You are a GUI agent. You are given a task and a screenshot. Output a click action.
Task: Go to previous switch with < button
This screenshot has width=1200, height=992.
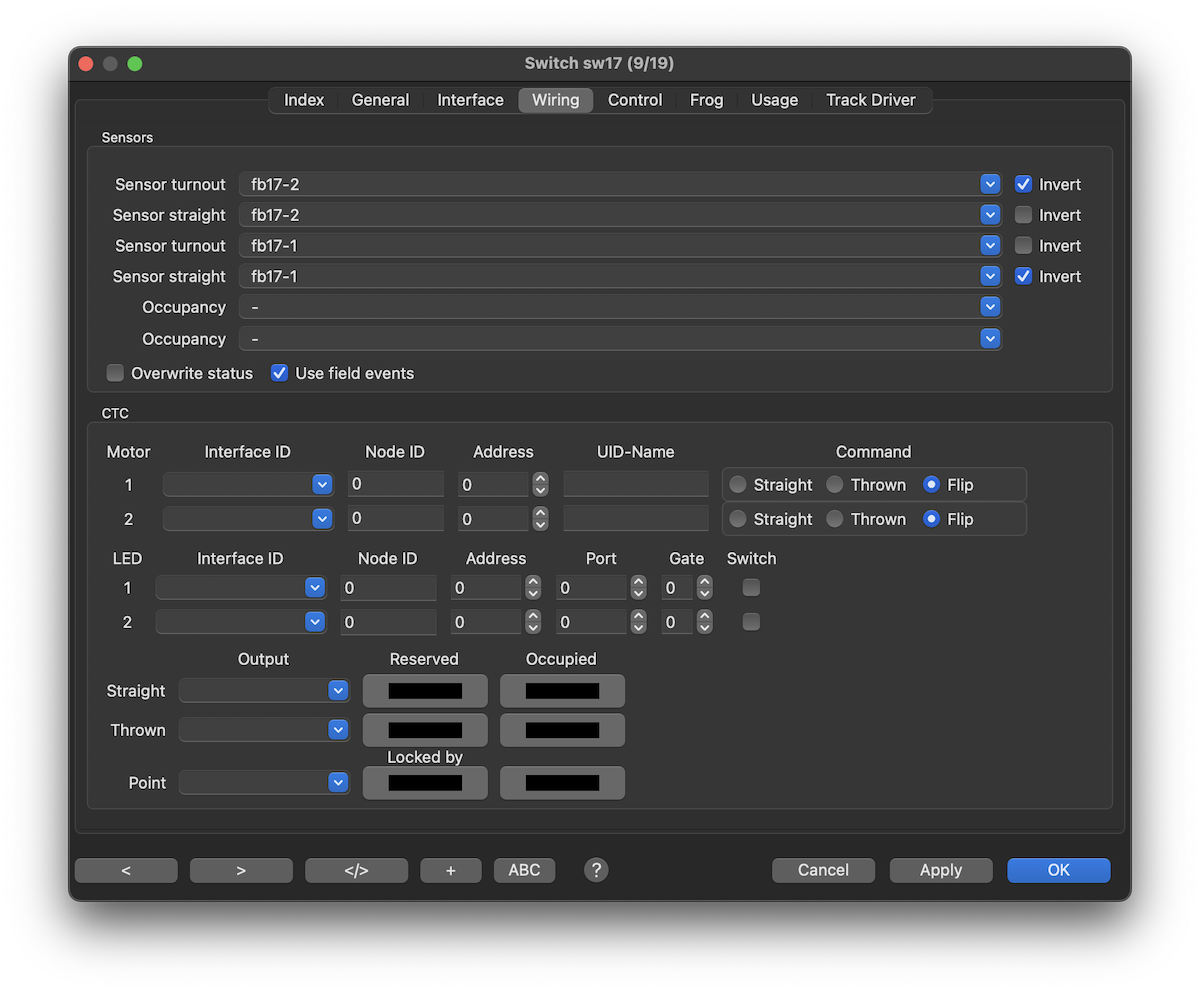[126, 870]
